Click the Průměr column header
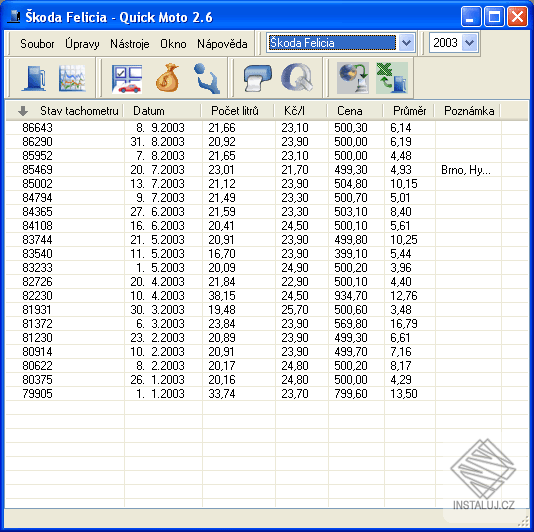This screenshot has height=532, width=534. coord(409,111)
